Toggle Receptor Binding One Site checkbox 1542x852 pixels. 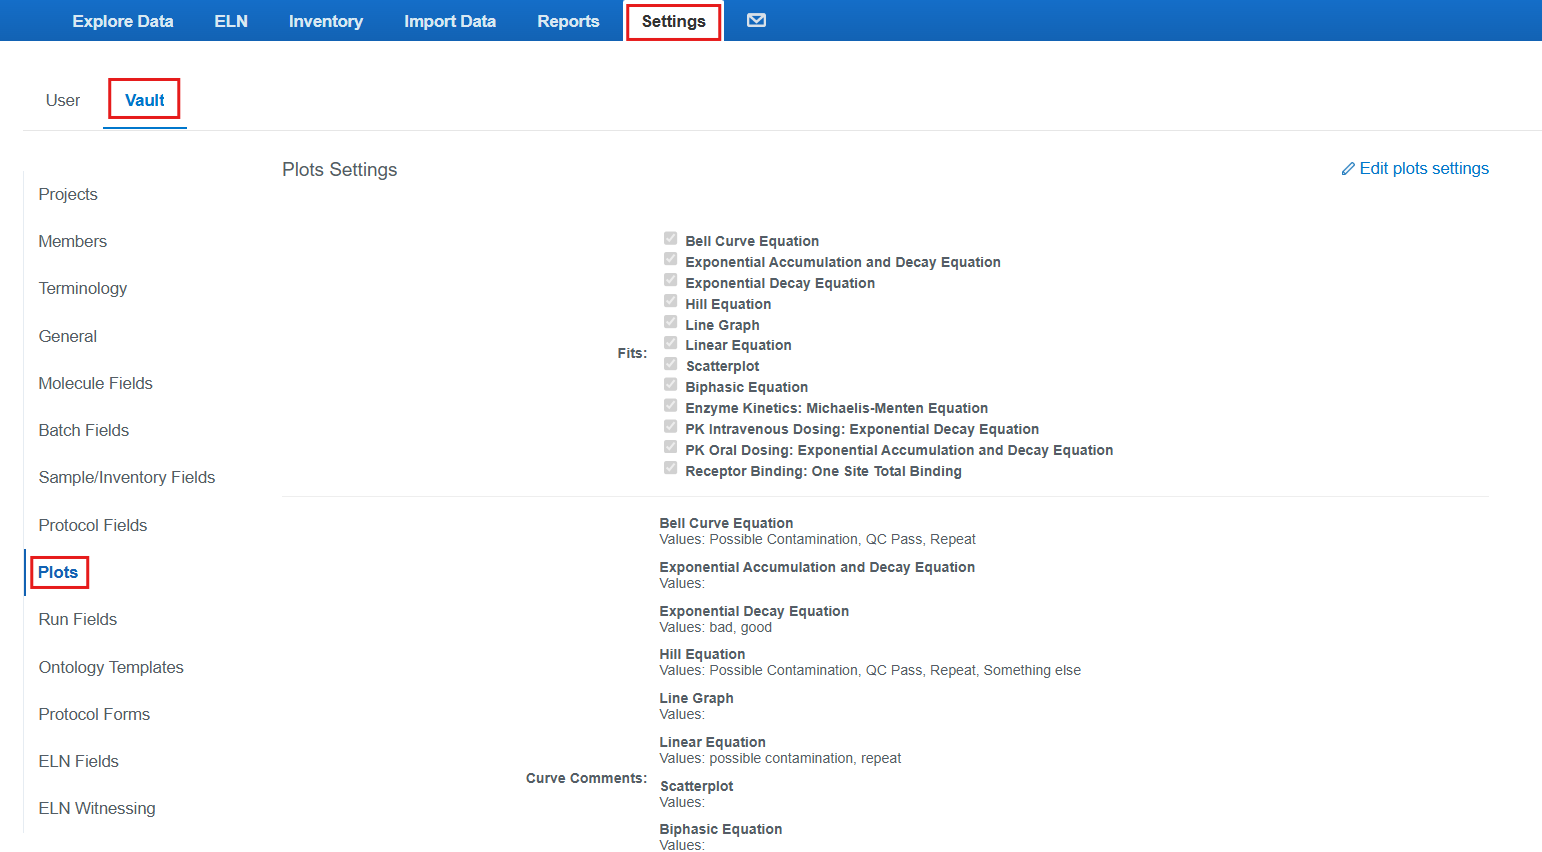coord(671,468)
